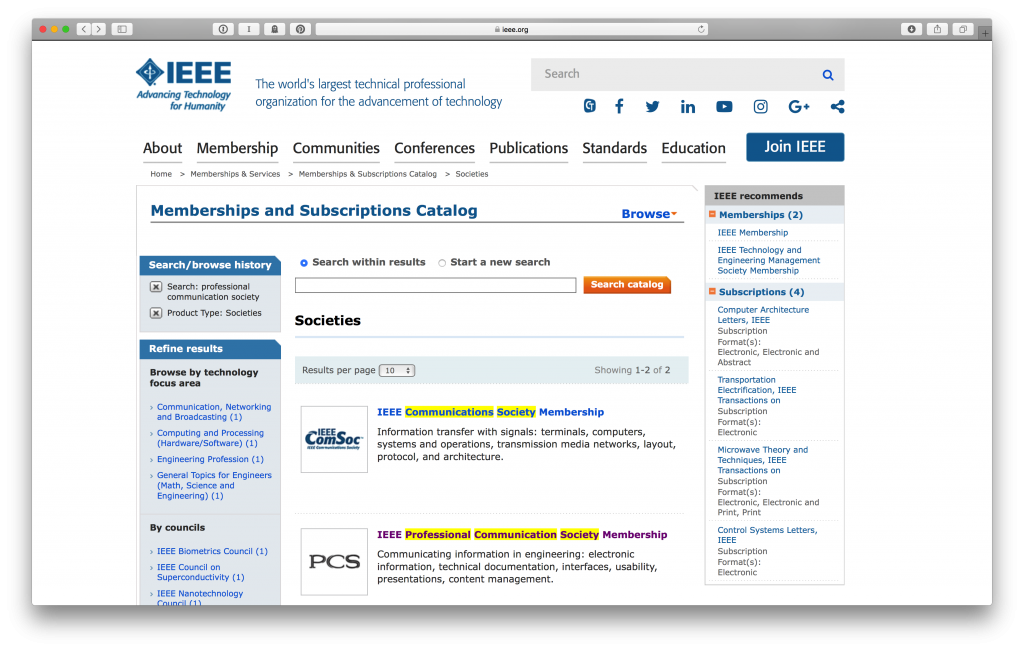The width and height of the screenshot is (1024, 651).
Task: Filter by Computing and Processing
Action: coord(210,438)
